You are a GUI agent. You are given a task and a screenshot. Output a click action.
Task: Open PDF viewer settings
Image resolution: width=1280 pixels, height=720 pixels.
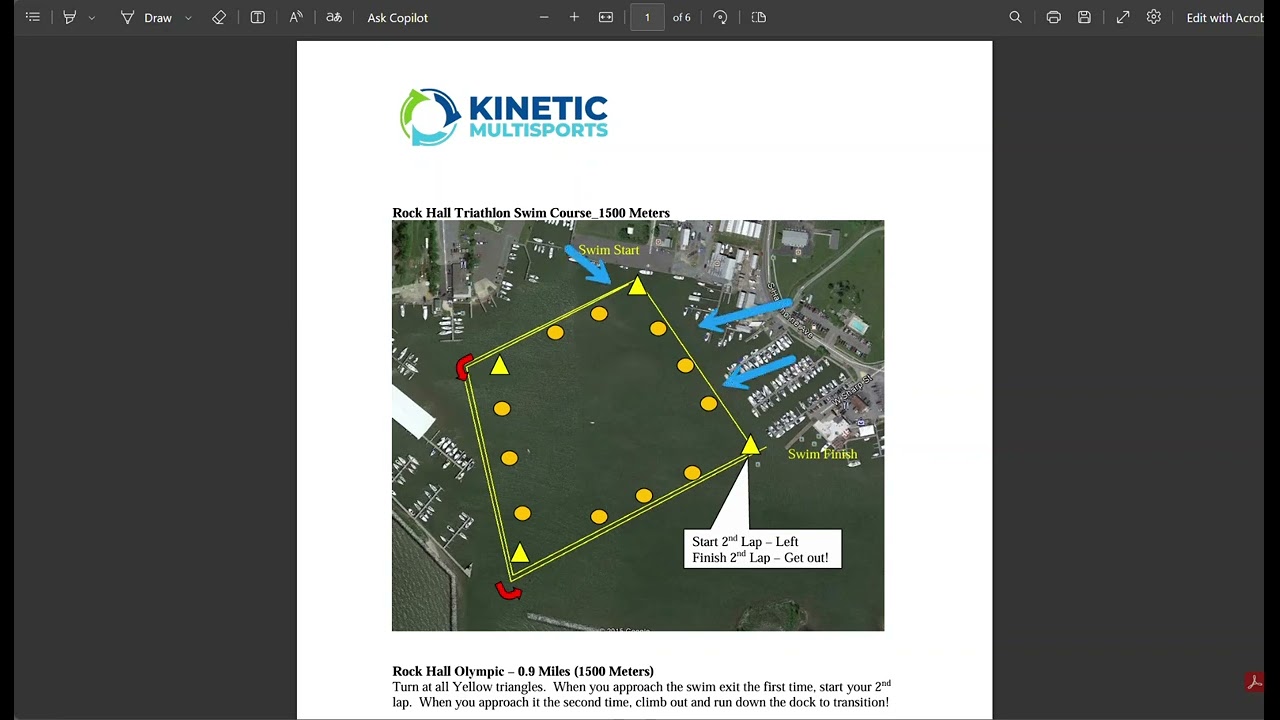(1154, 17)
